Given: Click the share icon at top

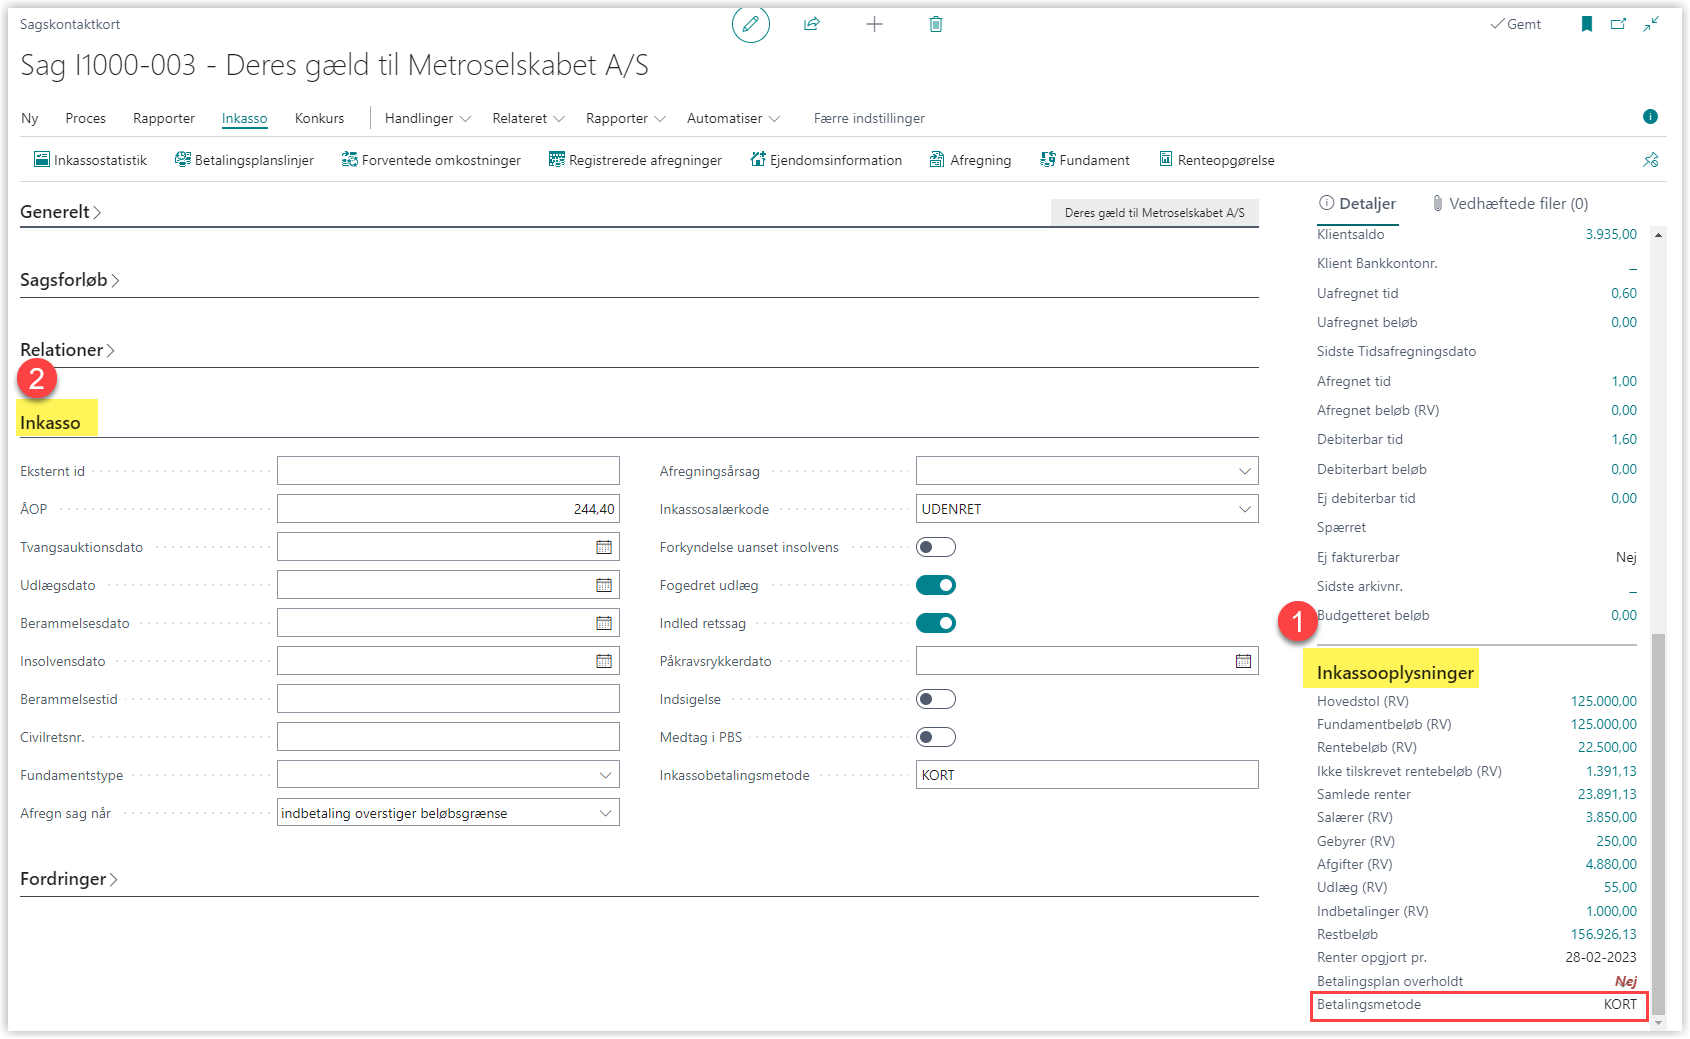Looking at the screenshot, I should pos(812,24).
